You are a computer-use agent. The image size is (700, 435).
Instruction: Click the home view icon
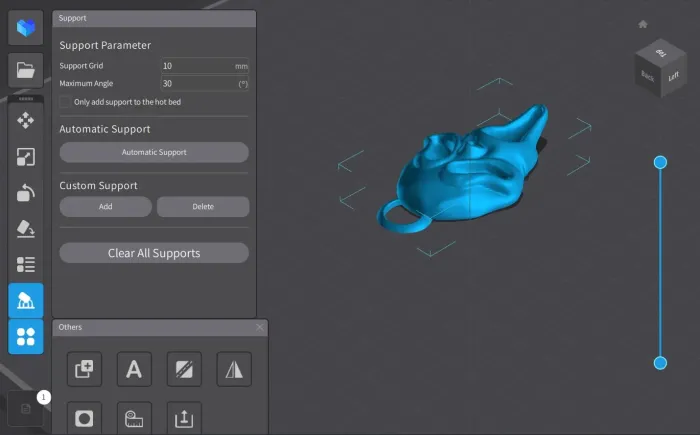pyautogui.click(x=643, y=24)
